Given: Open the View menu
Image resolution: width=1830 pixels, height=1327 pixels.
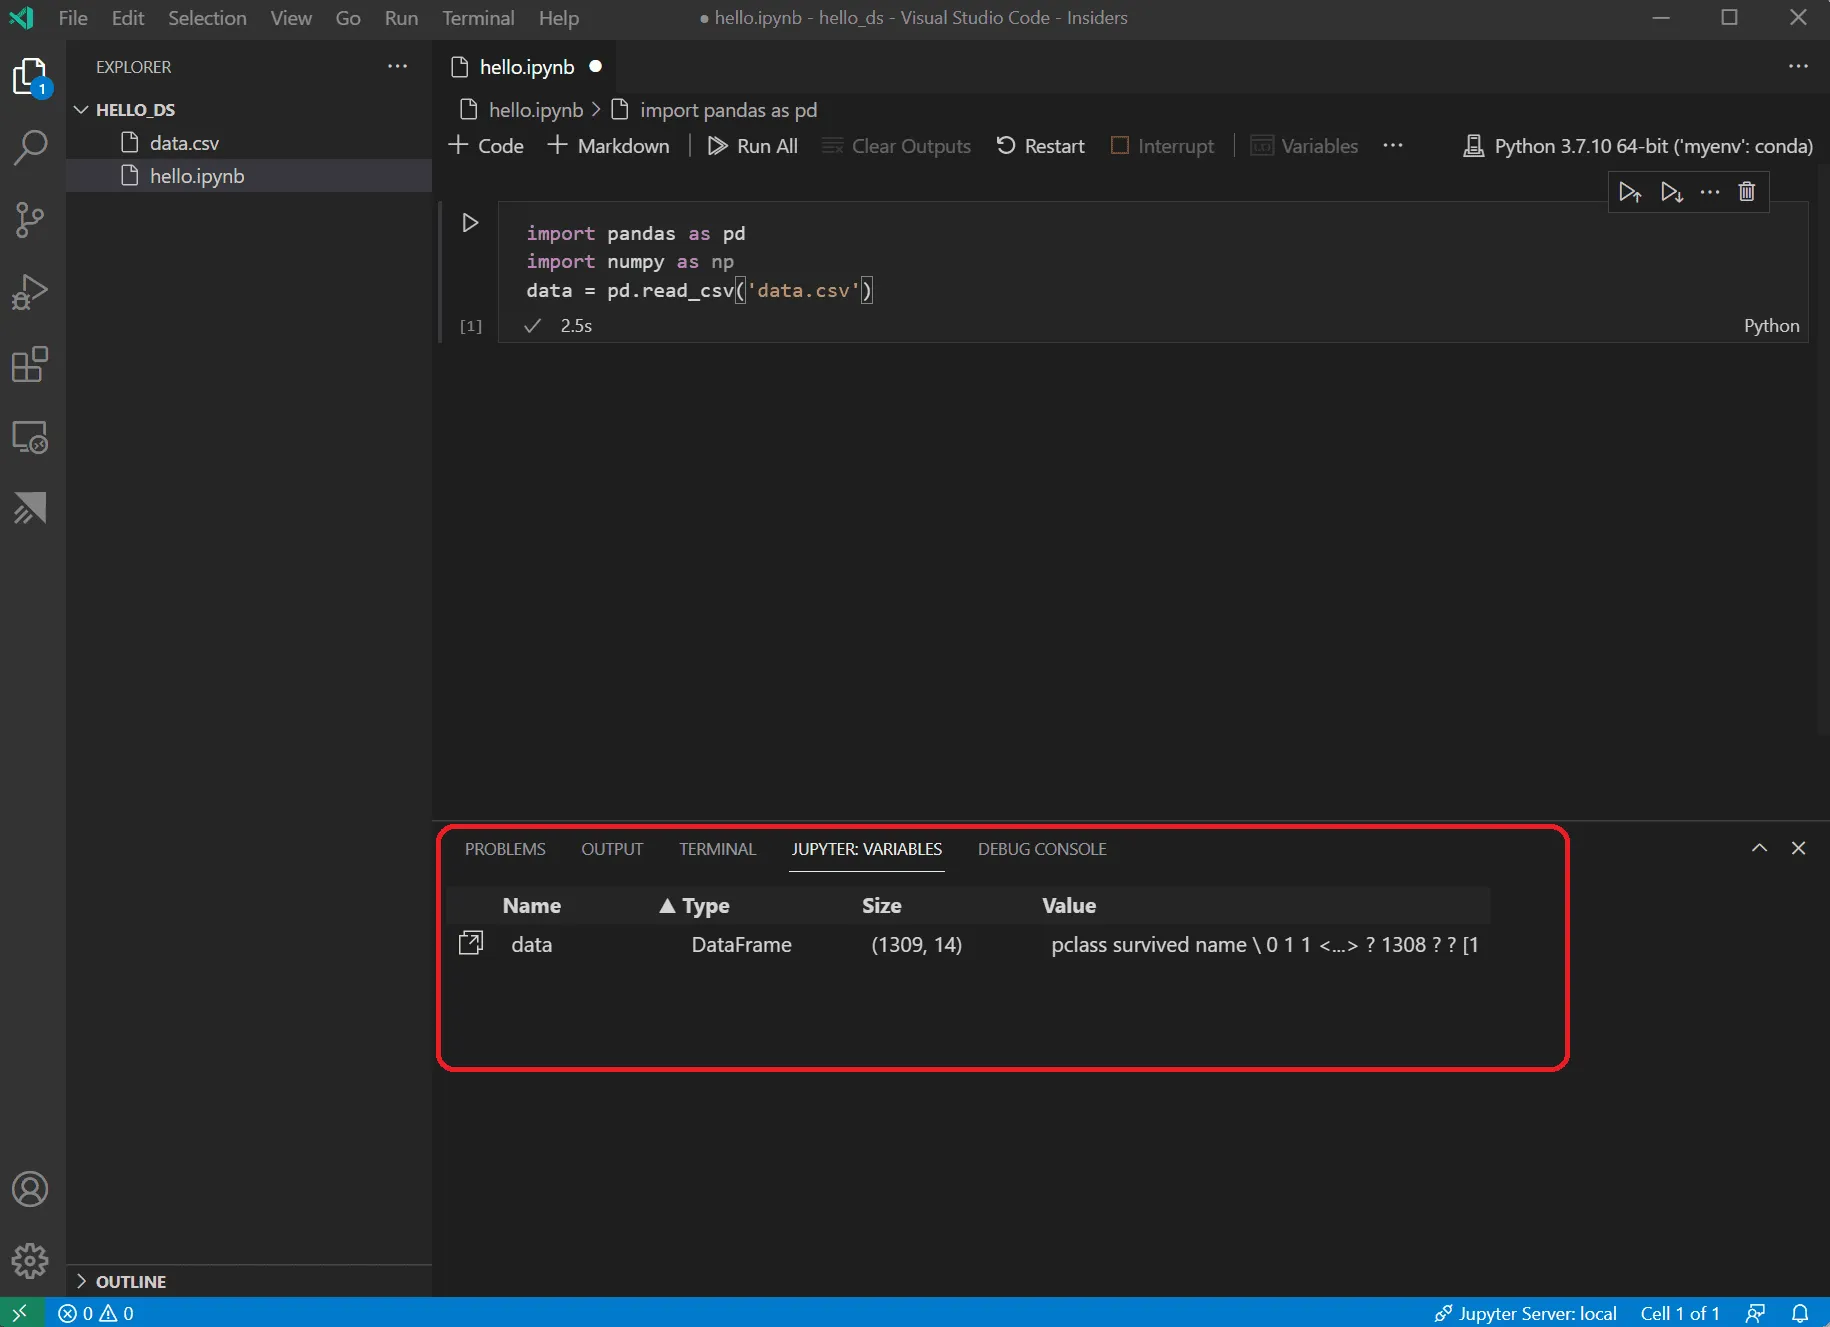Looking at the screenshot, I should 289,18.
